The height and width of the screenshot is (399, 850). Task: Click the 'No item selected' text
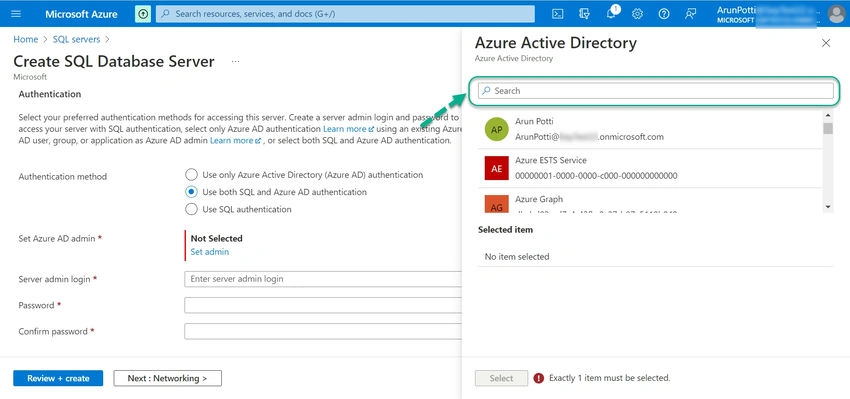tap(517, 257)
